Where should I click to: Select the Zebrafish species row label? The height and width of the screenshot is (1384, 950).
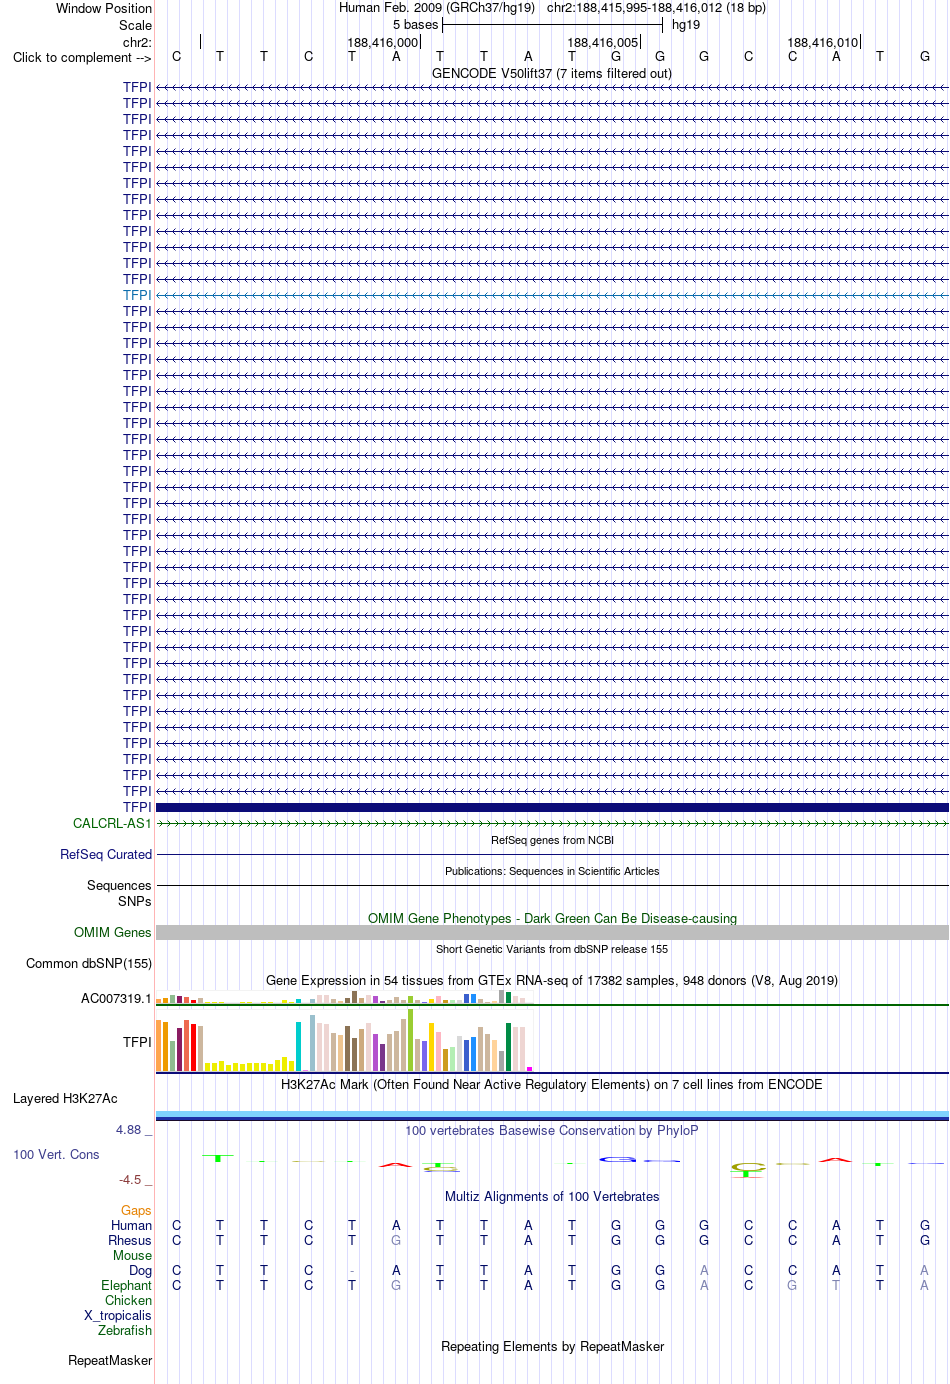125,1330
